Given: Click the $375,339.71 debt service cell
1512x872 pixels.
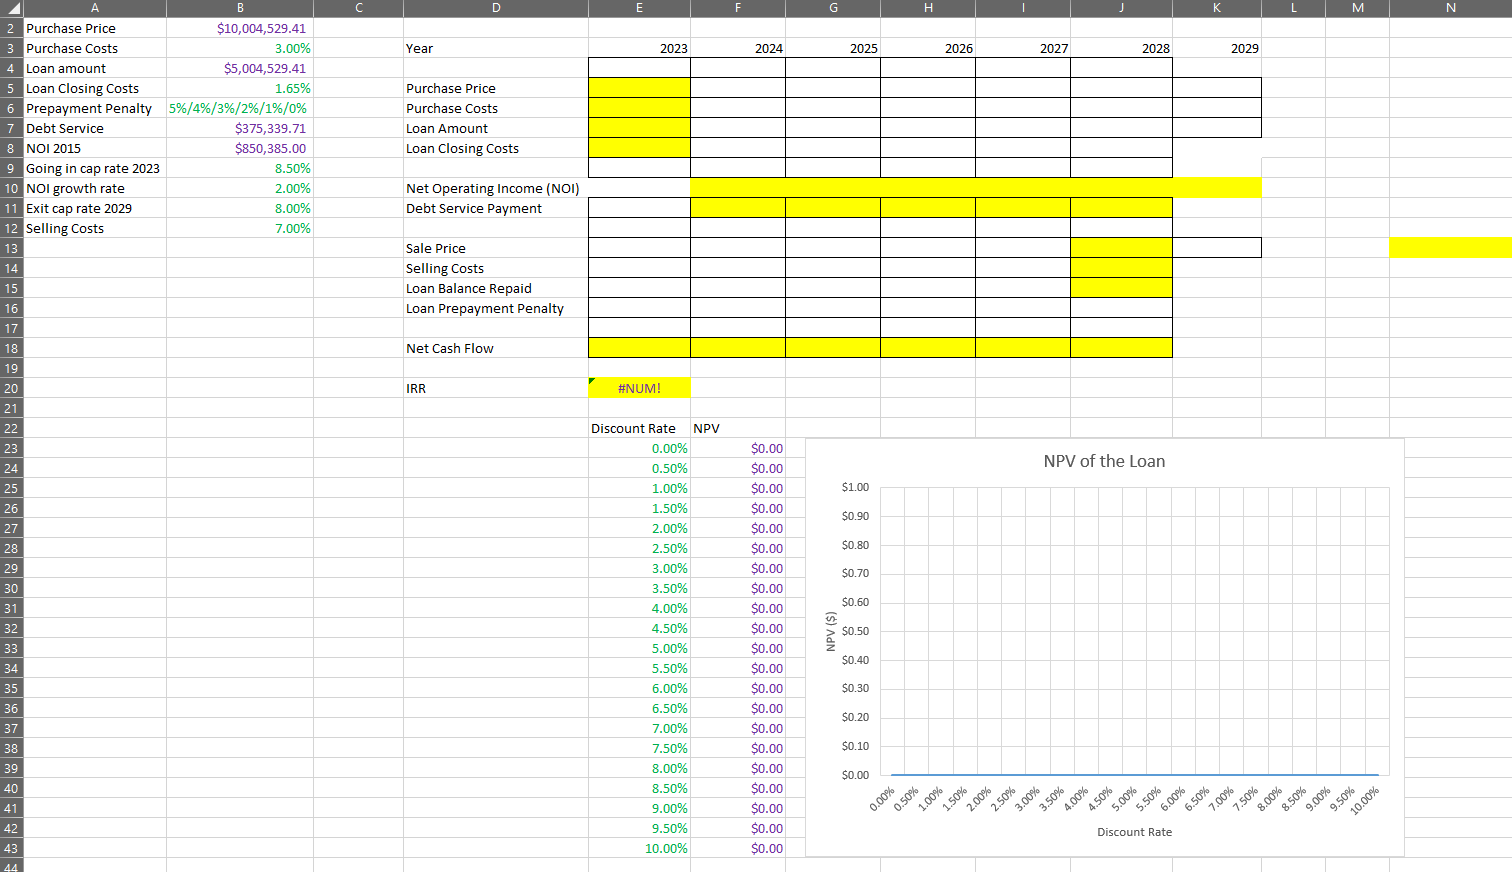Looking at the screenshot, I should (x=240, y=128).
